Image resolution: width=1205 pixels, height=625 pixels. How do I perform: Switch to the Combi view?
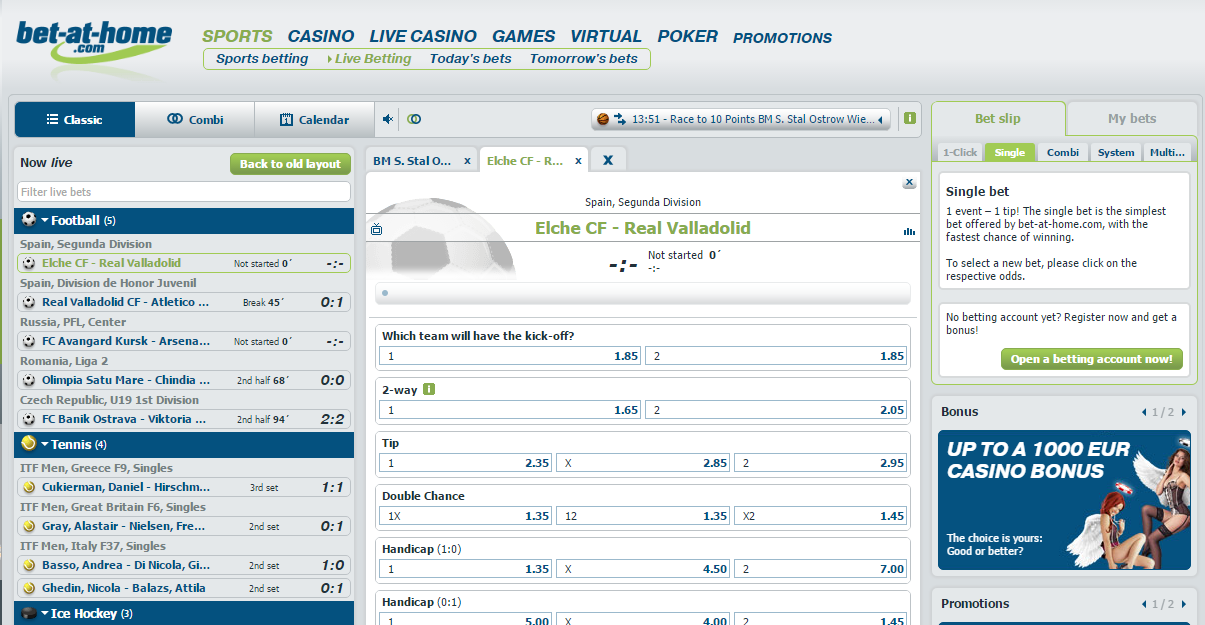[x=195, y=119]
